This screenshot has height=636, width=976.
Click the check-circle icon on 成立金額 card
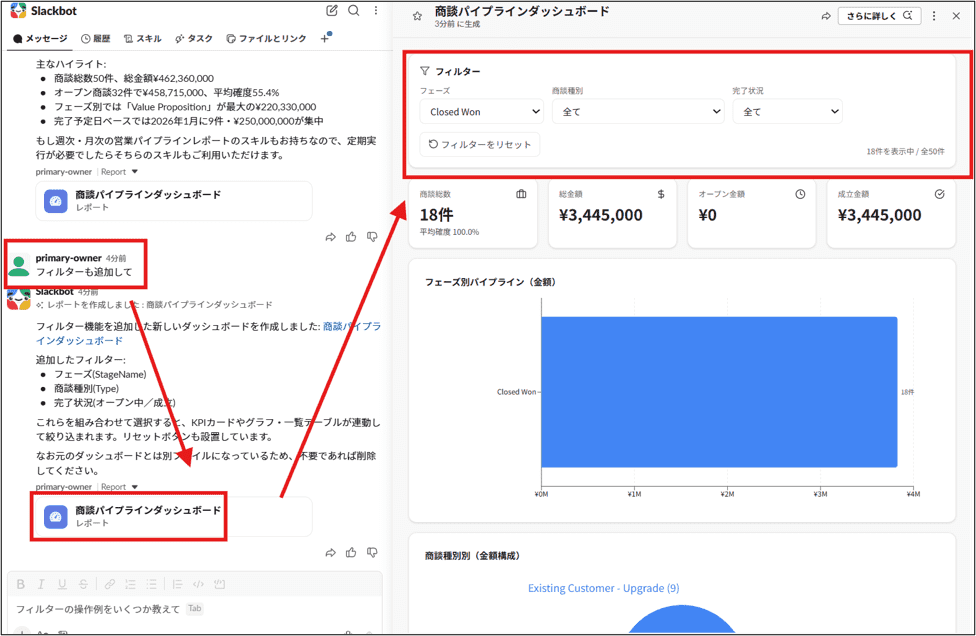(940, 194)
